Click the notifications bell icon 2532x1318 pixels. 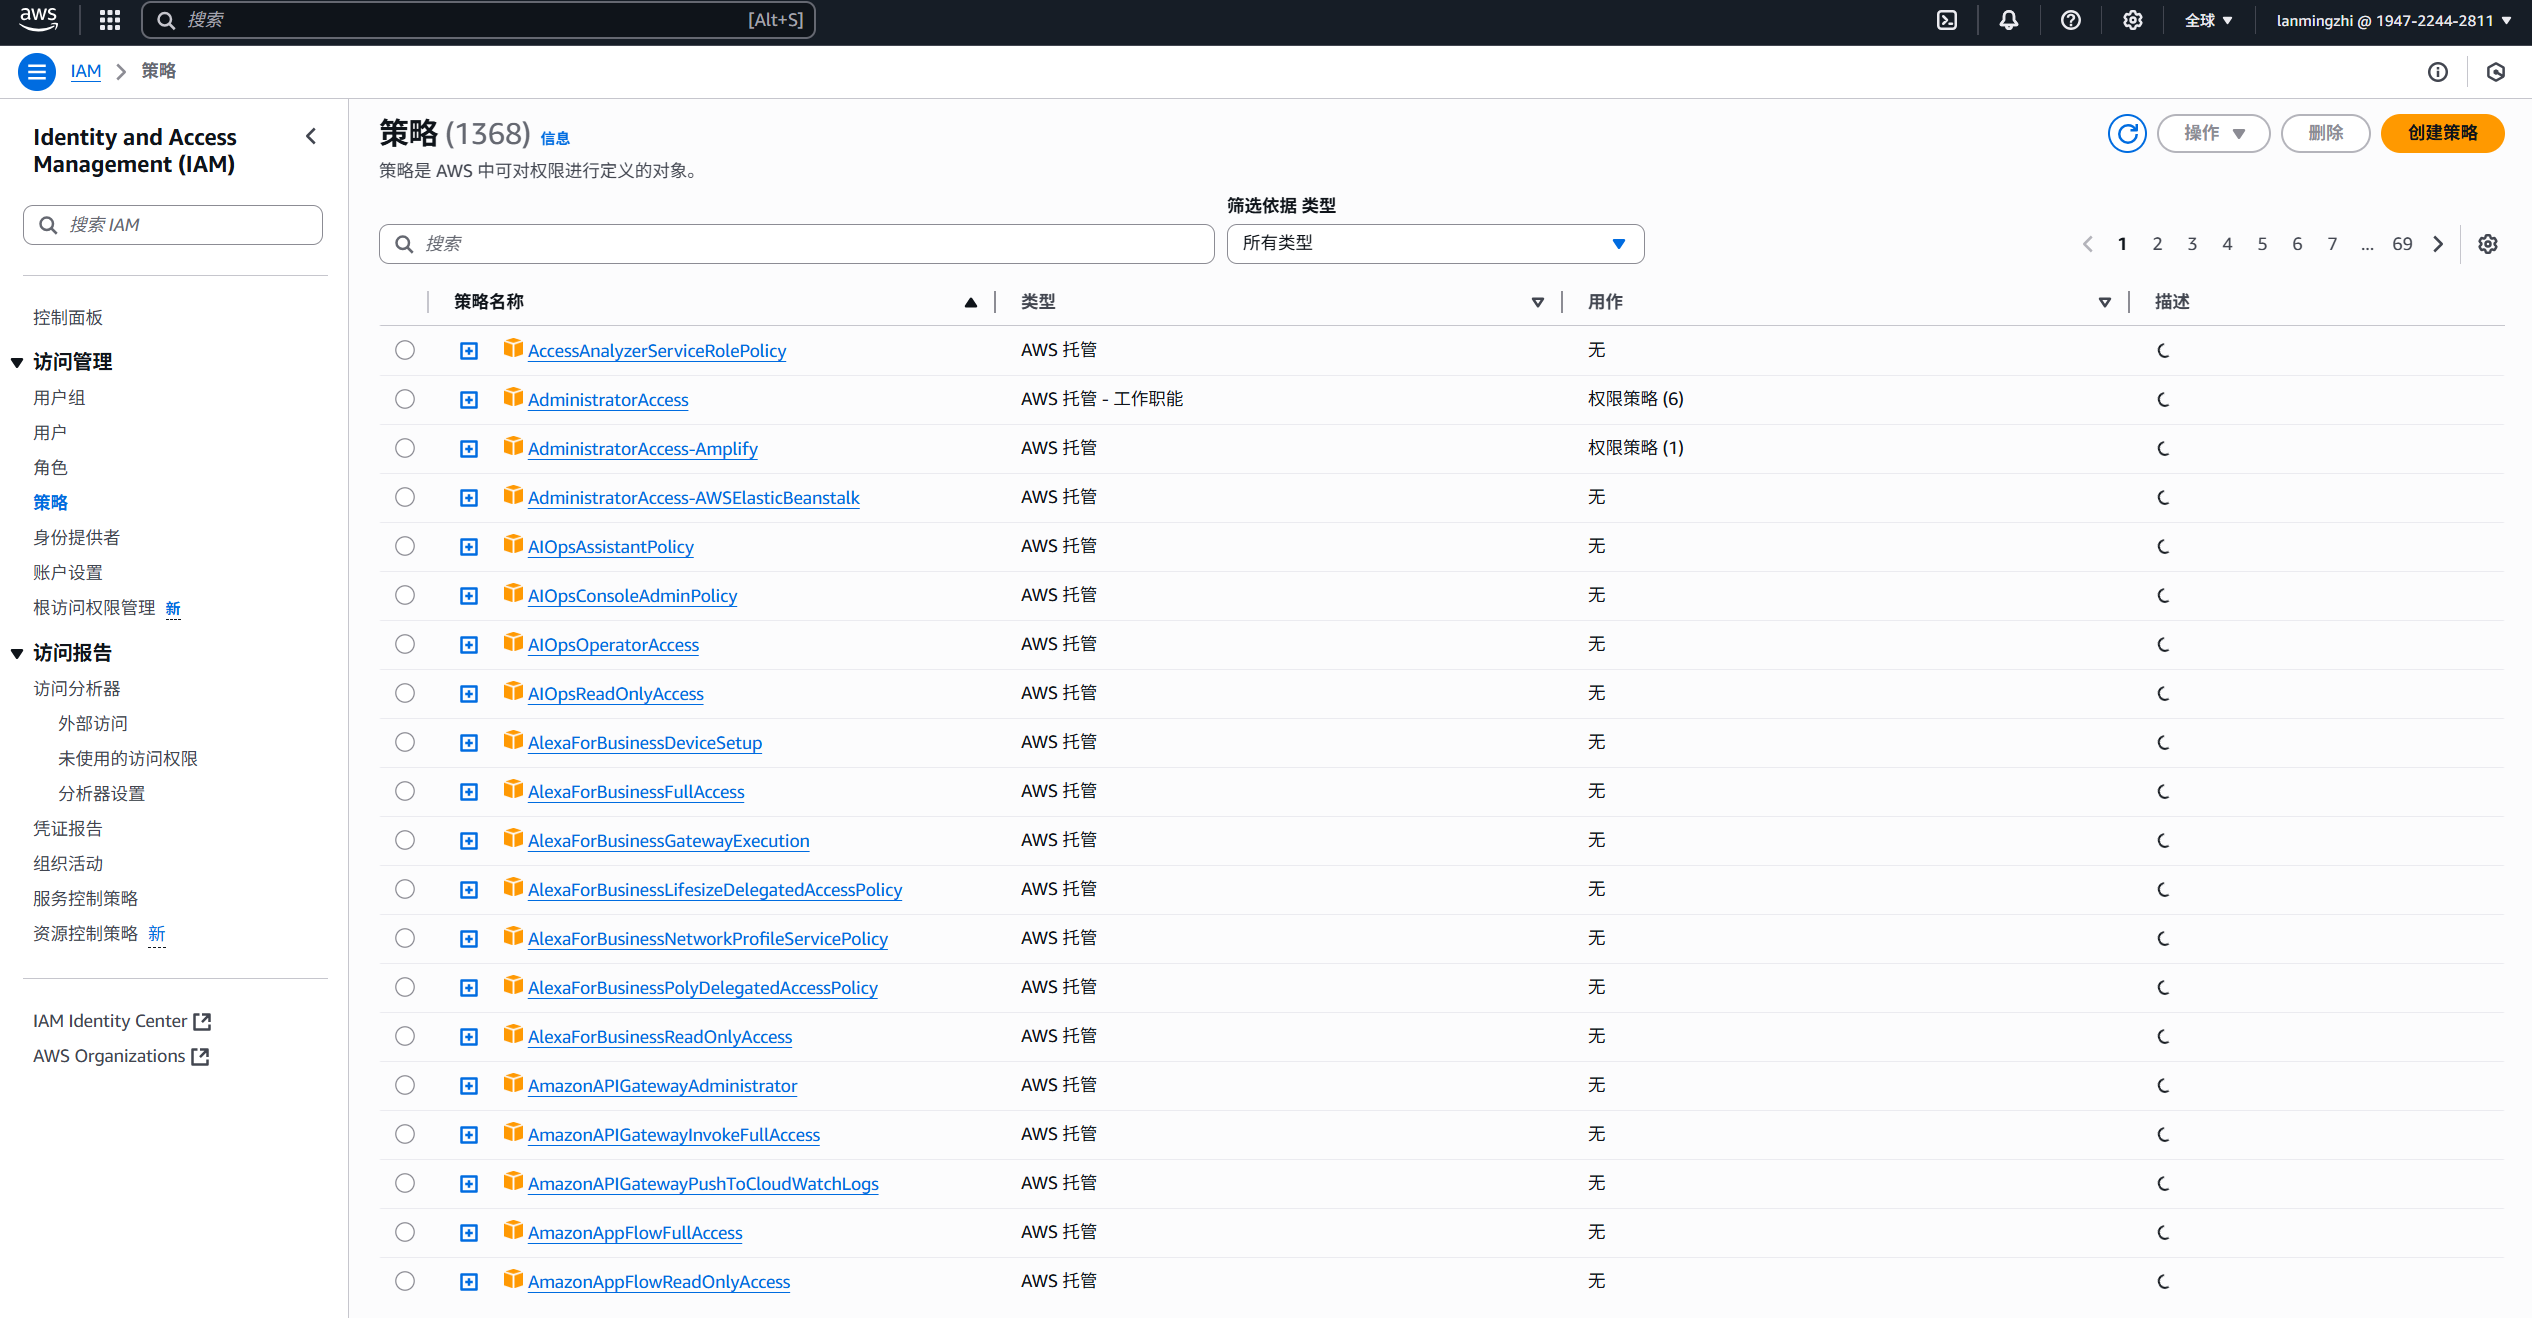pos(2009,20)
